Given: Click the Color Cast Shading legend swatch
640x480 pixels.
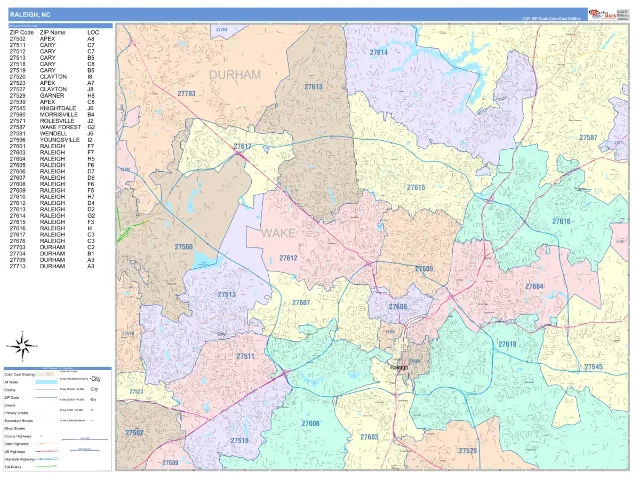Looking at the screenshot, I should click(x=46, y=374).
